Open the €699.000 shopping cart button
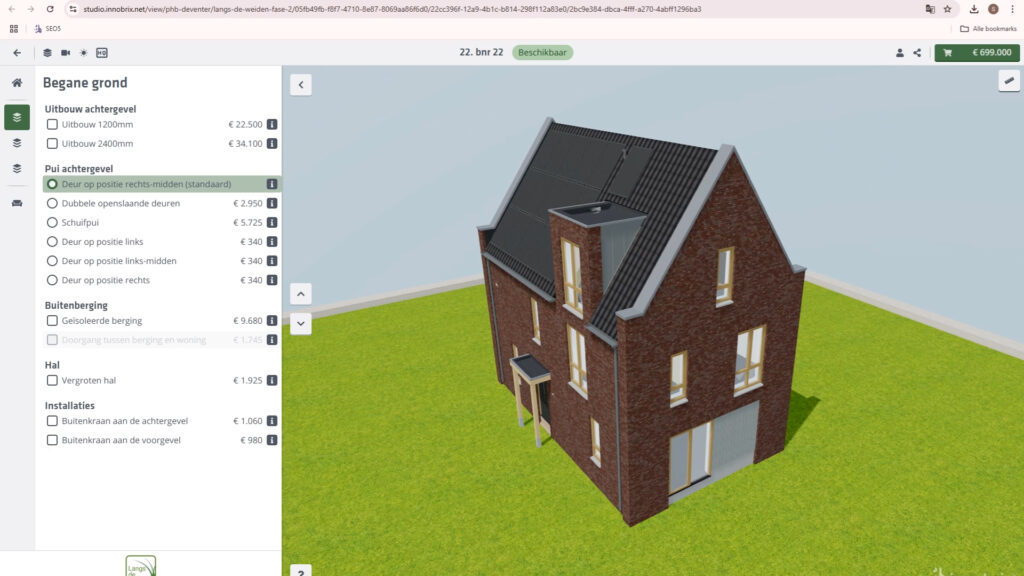 [x=976, y=53]
